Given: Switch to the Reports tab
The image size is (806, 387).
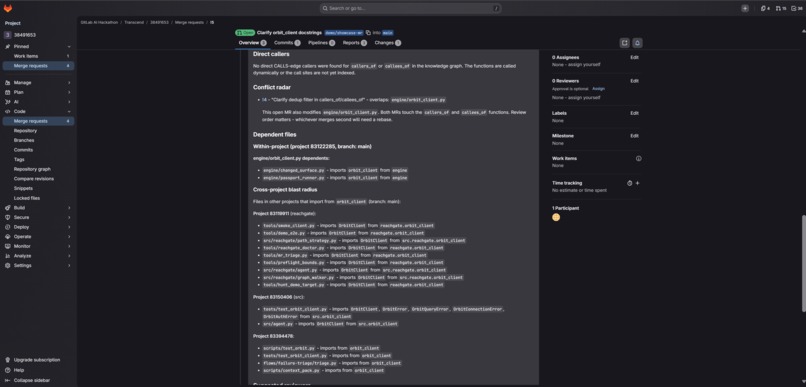Looking at the screenshot, I should tap(355, 43).
